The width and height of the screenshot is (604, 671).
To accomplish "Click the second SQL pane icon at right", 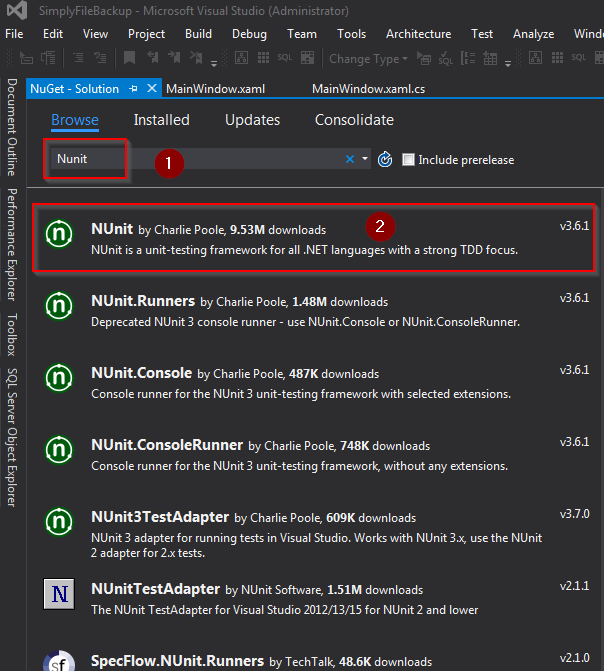I will point(579,58).
